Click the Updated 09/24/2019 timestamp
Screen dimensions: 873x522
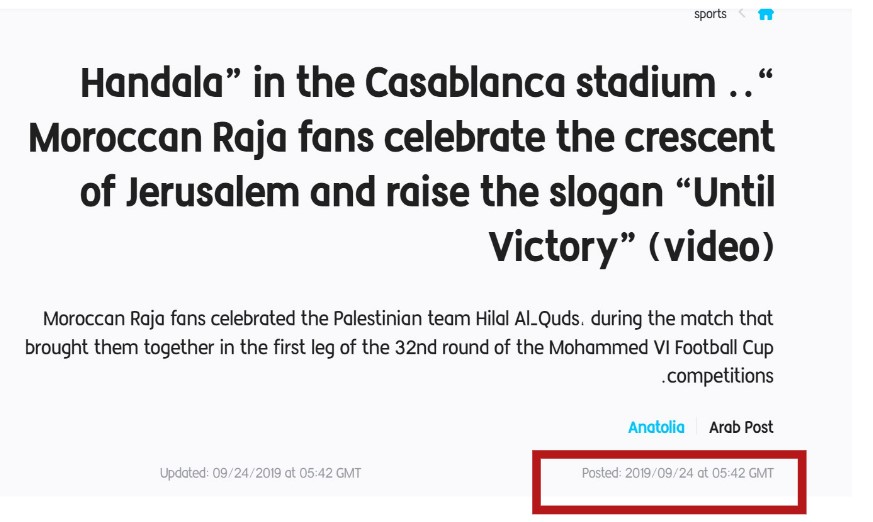tap(260, 473)
